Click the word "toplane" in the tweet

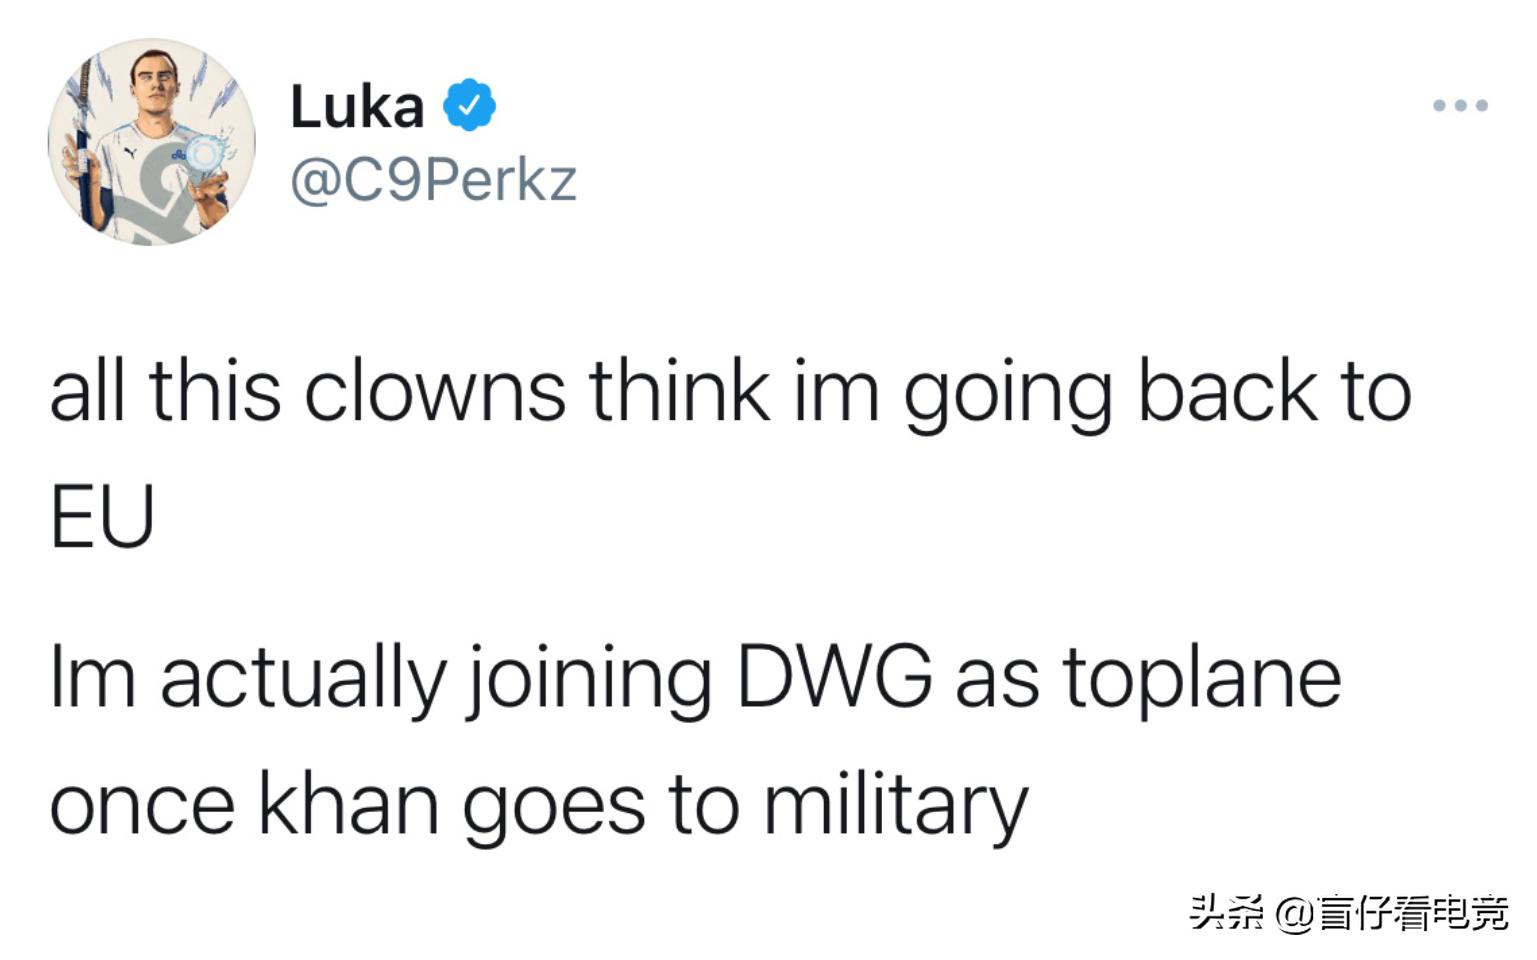click(1201, 680)
